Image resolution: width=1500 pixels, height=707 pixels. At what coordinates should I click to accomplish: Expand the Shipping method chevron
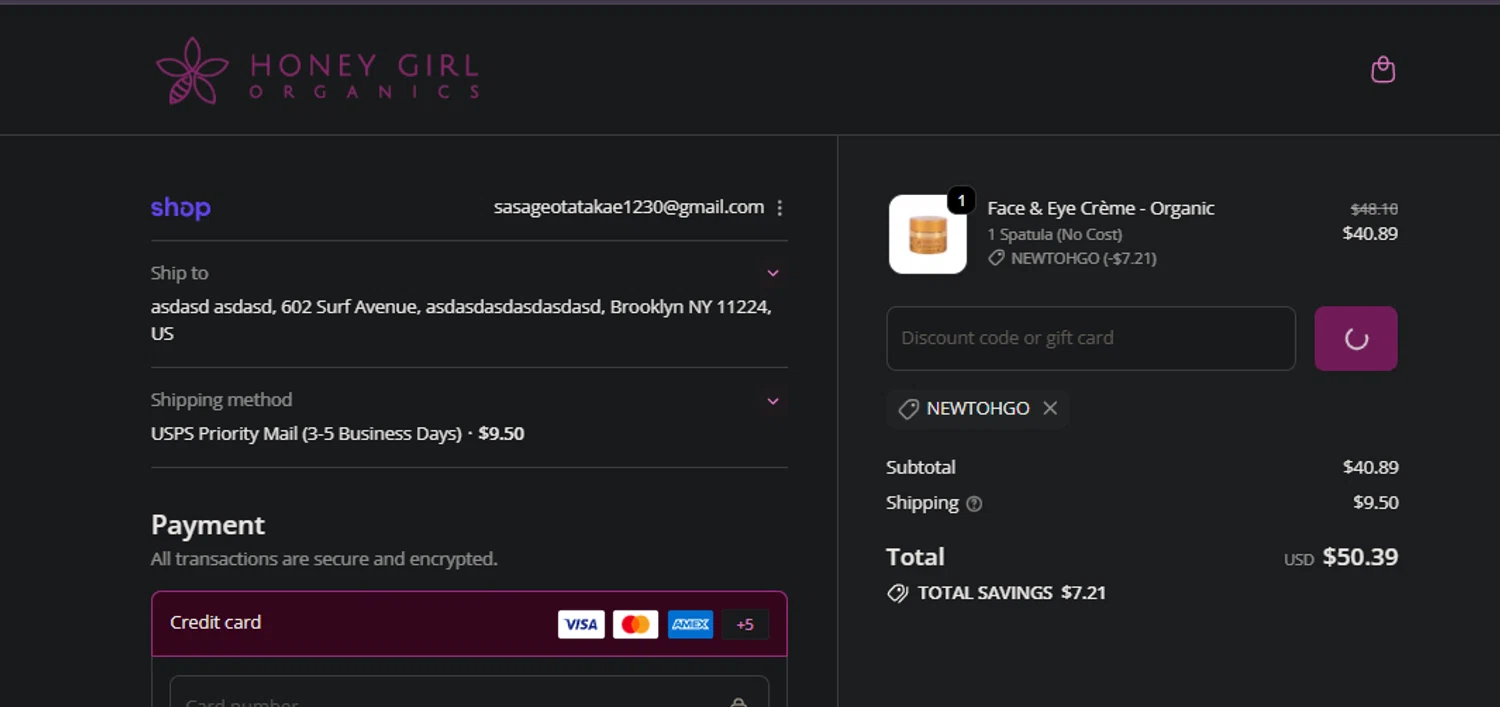(773, 401)
